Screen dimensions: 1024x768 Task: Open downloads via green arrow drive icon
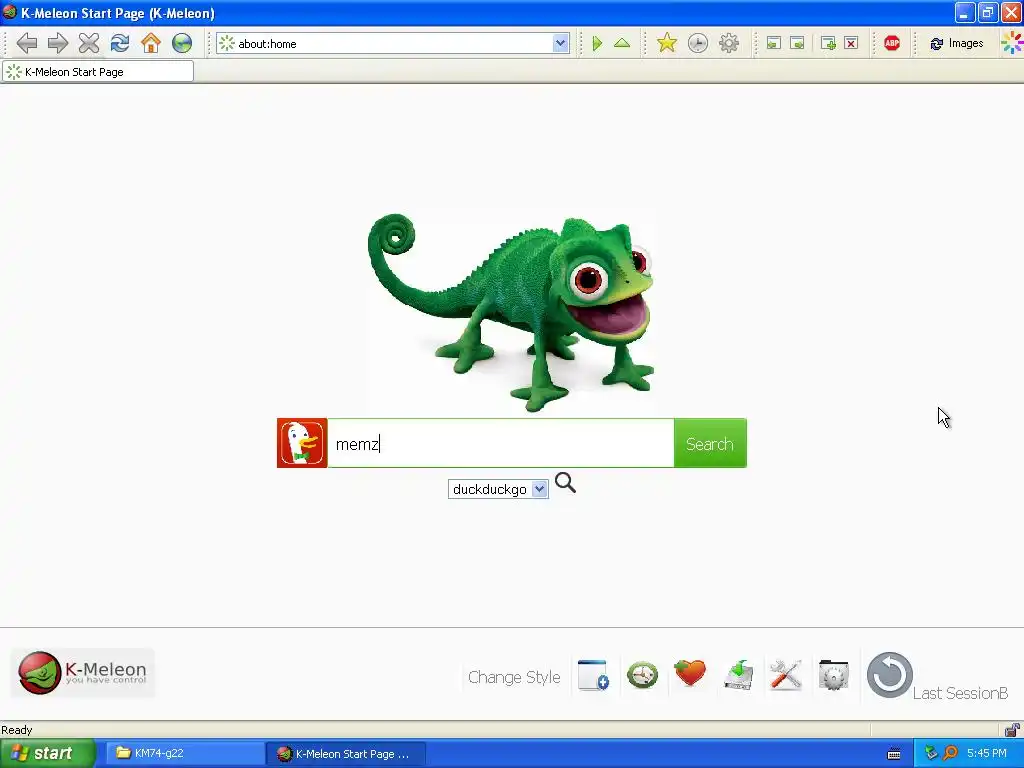coord(739,675)
